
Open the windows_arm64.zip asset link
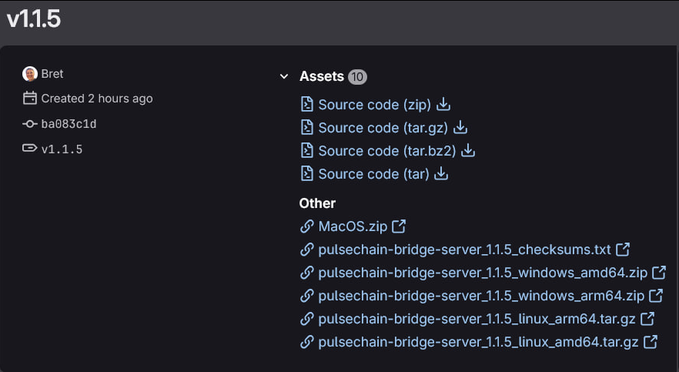[481, 296]
